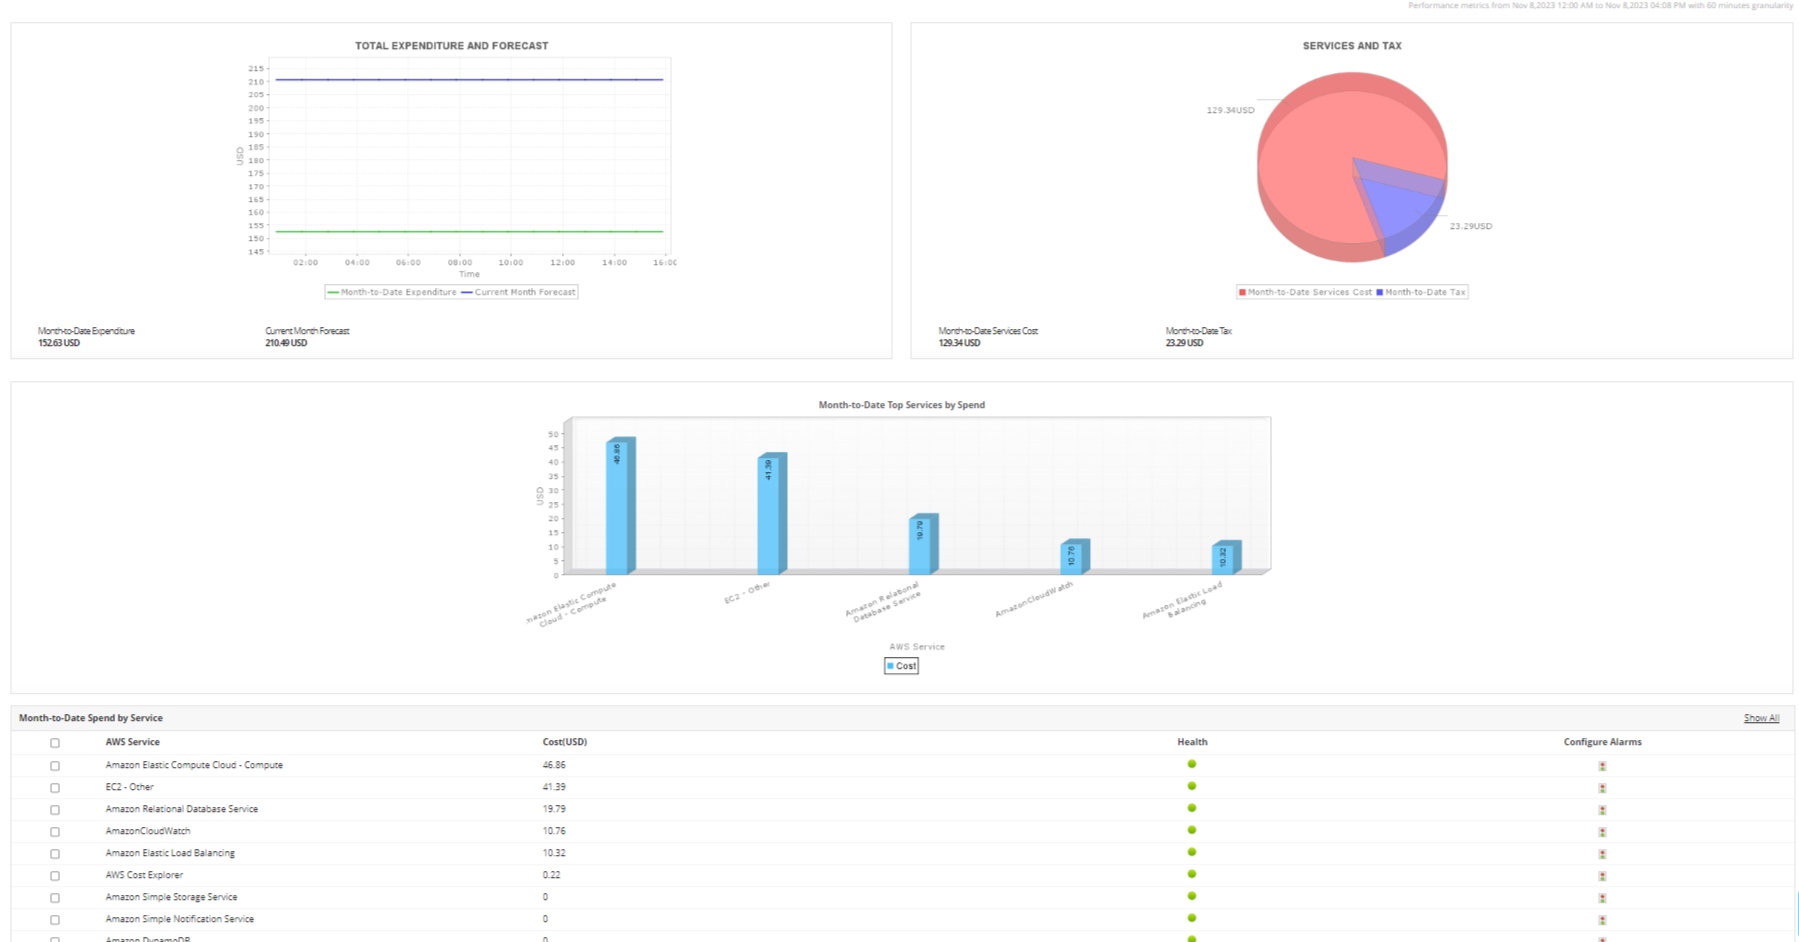1799x942 pixels.
Task: Select the AmazonCloudWatch row checkbox
Action: click(55, 831)
